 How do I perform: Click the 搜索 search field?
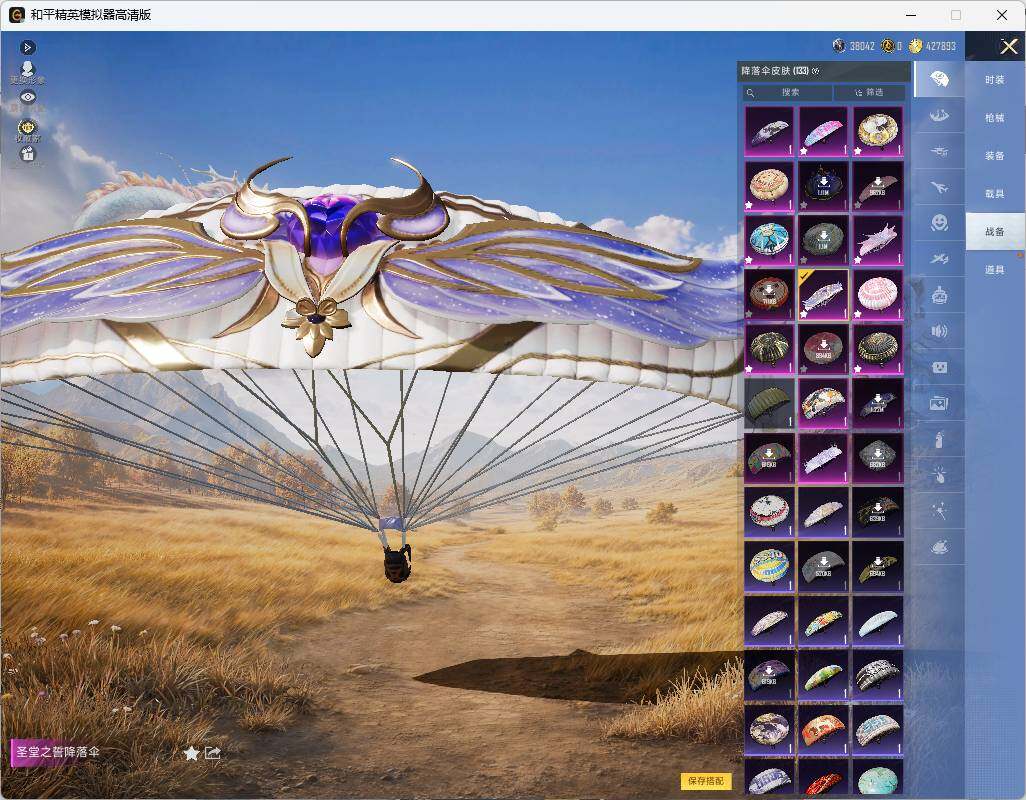787,92
